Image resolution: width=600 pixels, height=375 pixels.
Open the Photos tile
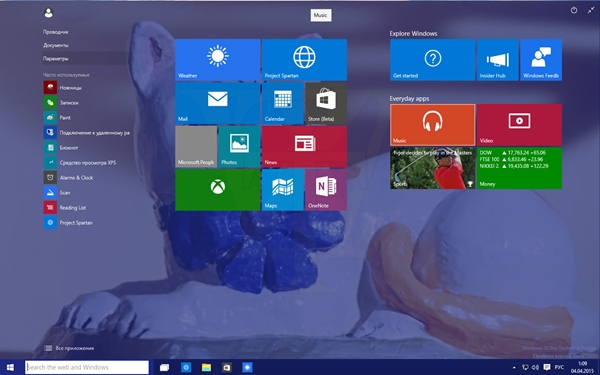239,147
